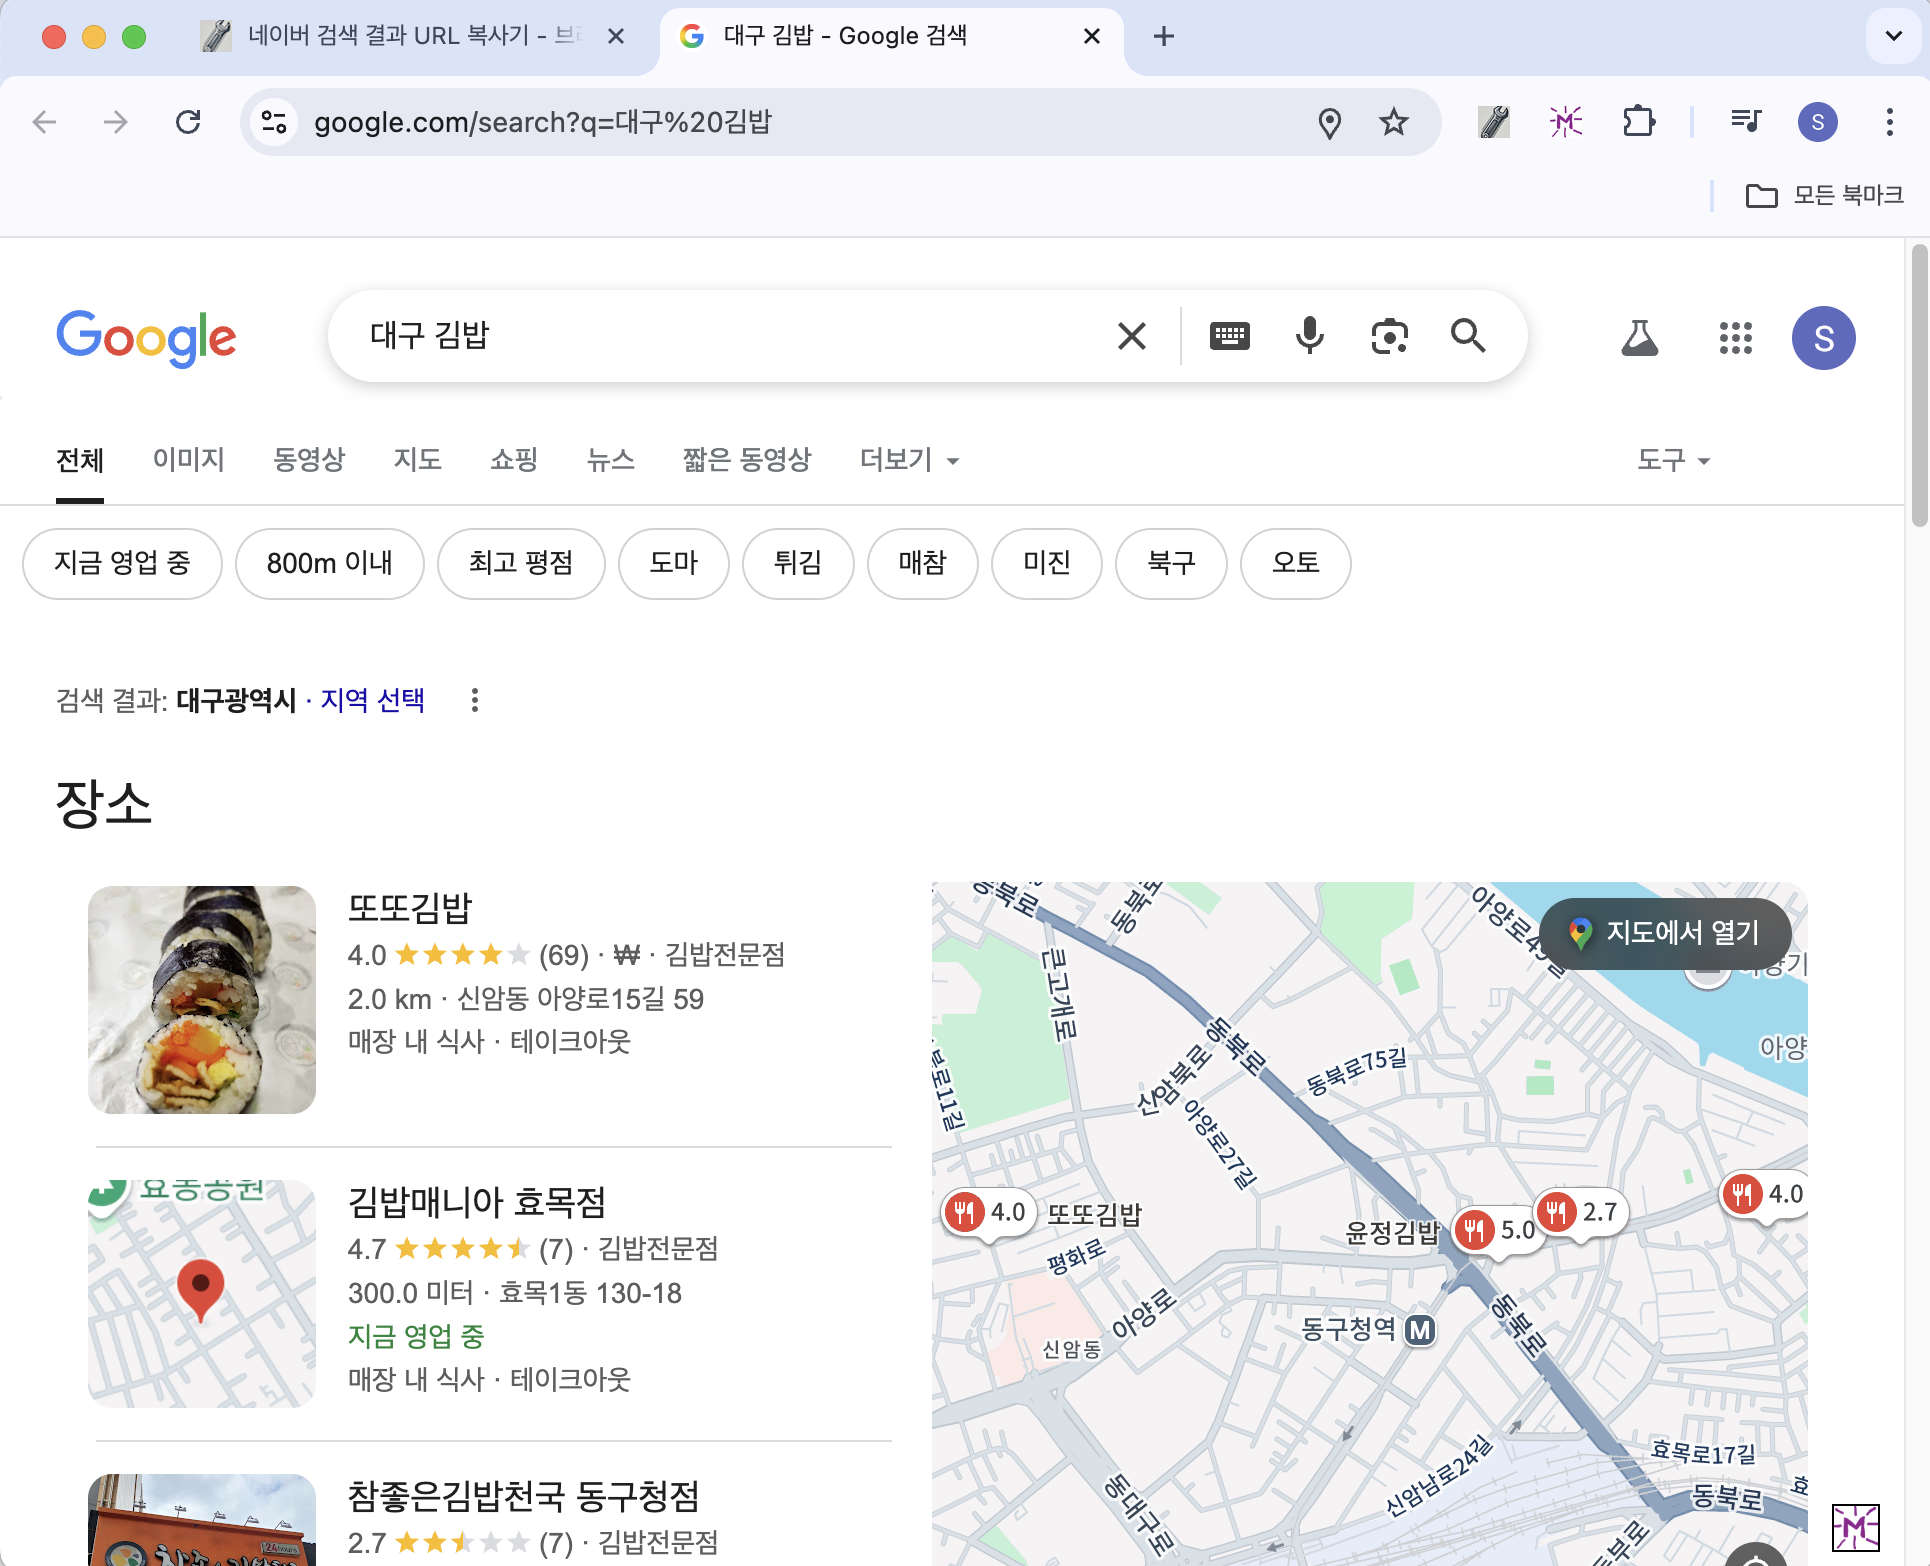Viewport: 1930px width, 1566px height.
Task: Click the location pin icon in address bar
Action: pyautogui.click(x=1330, y=123)
